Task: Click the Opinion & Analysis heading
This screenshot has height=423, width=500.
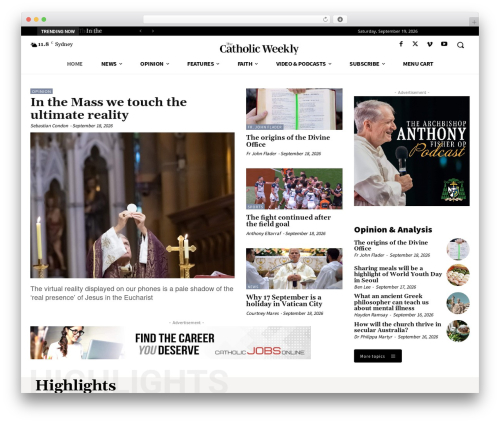Action: 393,230
